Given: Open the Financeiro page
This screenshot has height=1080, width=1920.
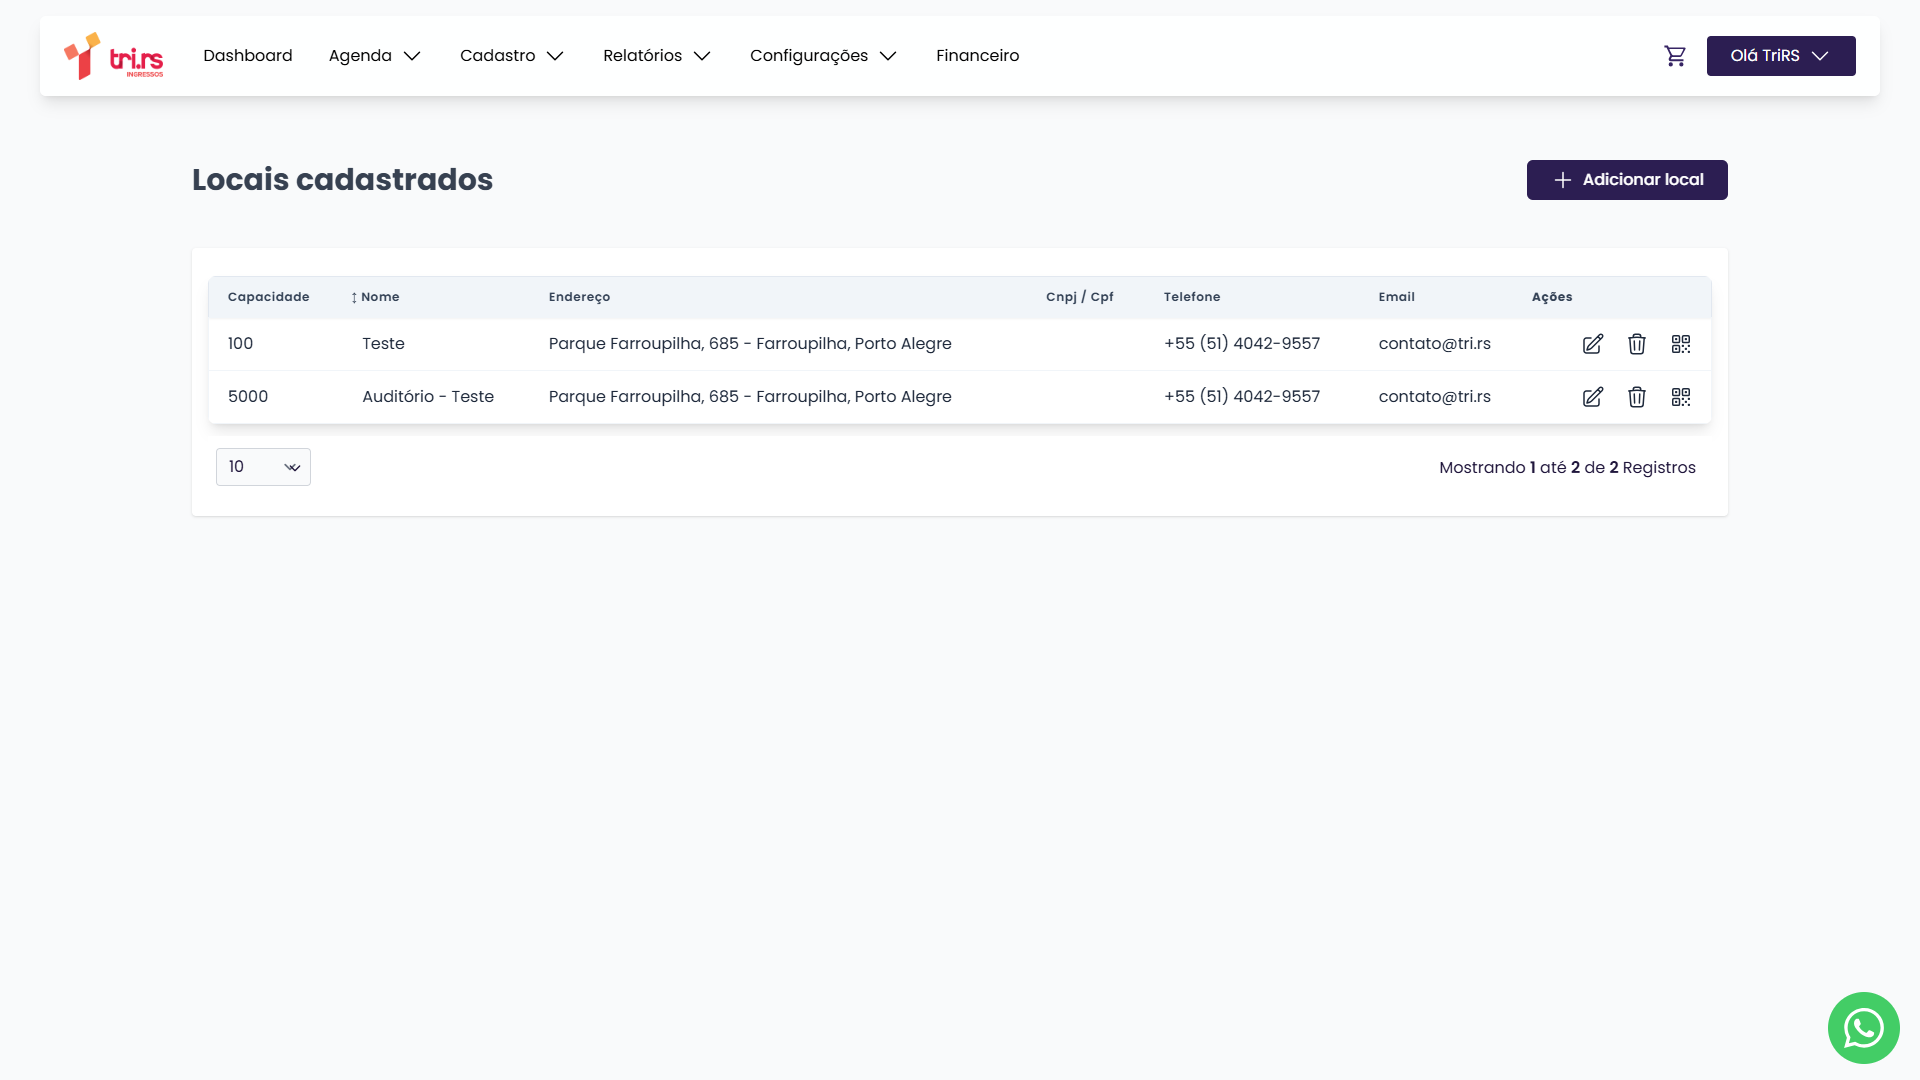Looking at the screenshot, I should [x=977, y=56].
